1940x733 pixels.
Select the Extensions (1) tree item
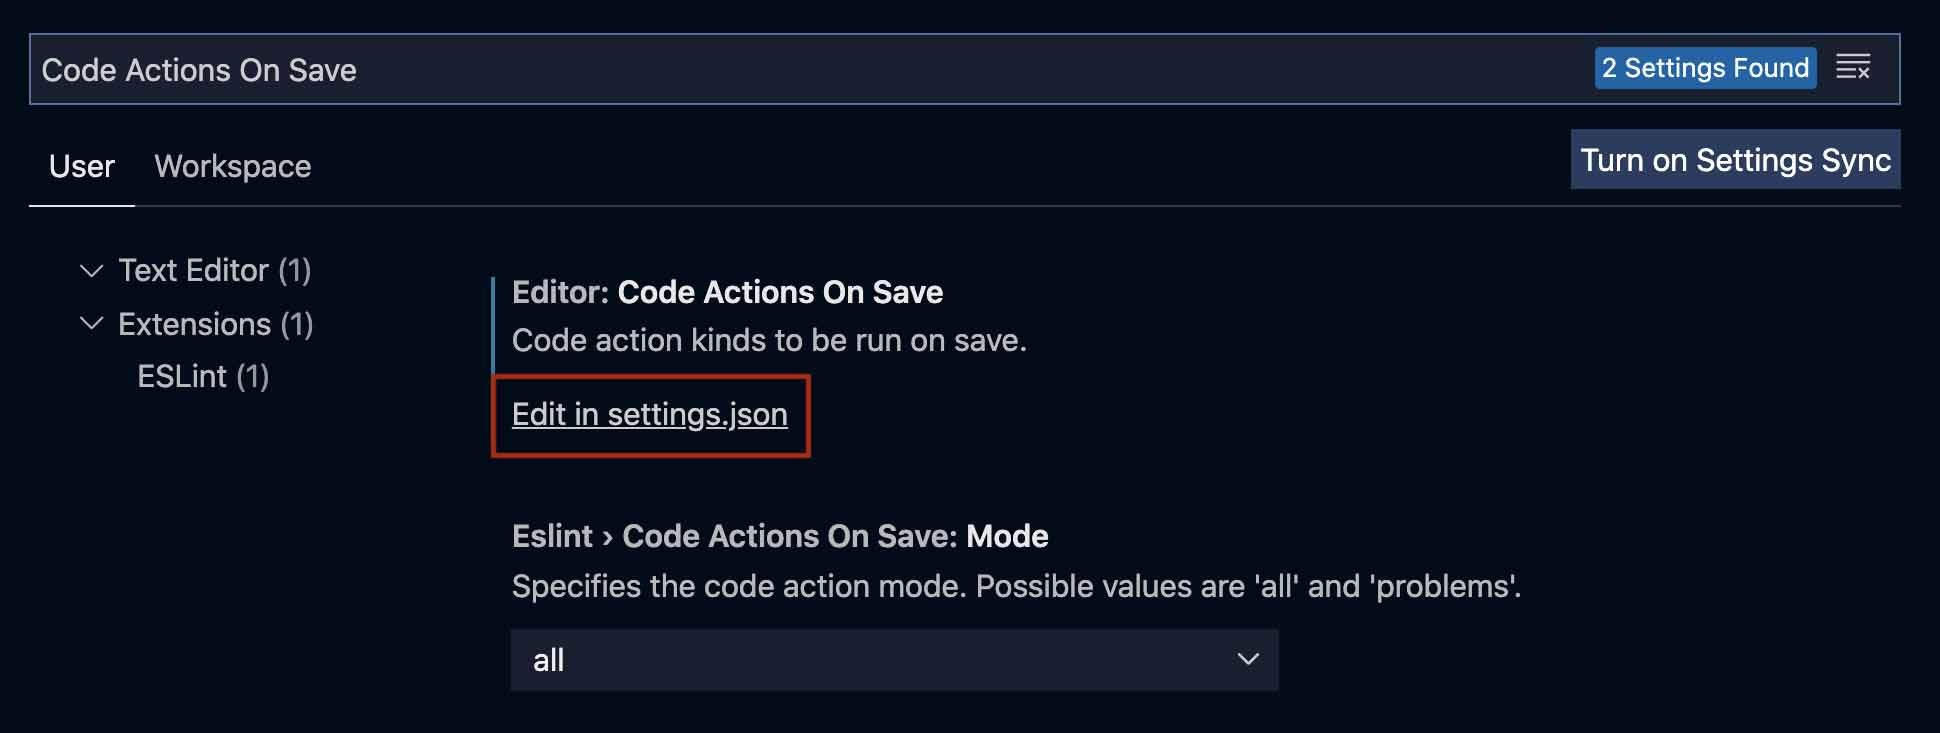(215, 324)
